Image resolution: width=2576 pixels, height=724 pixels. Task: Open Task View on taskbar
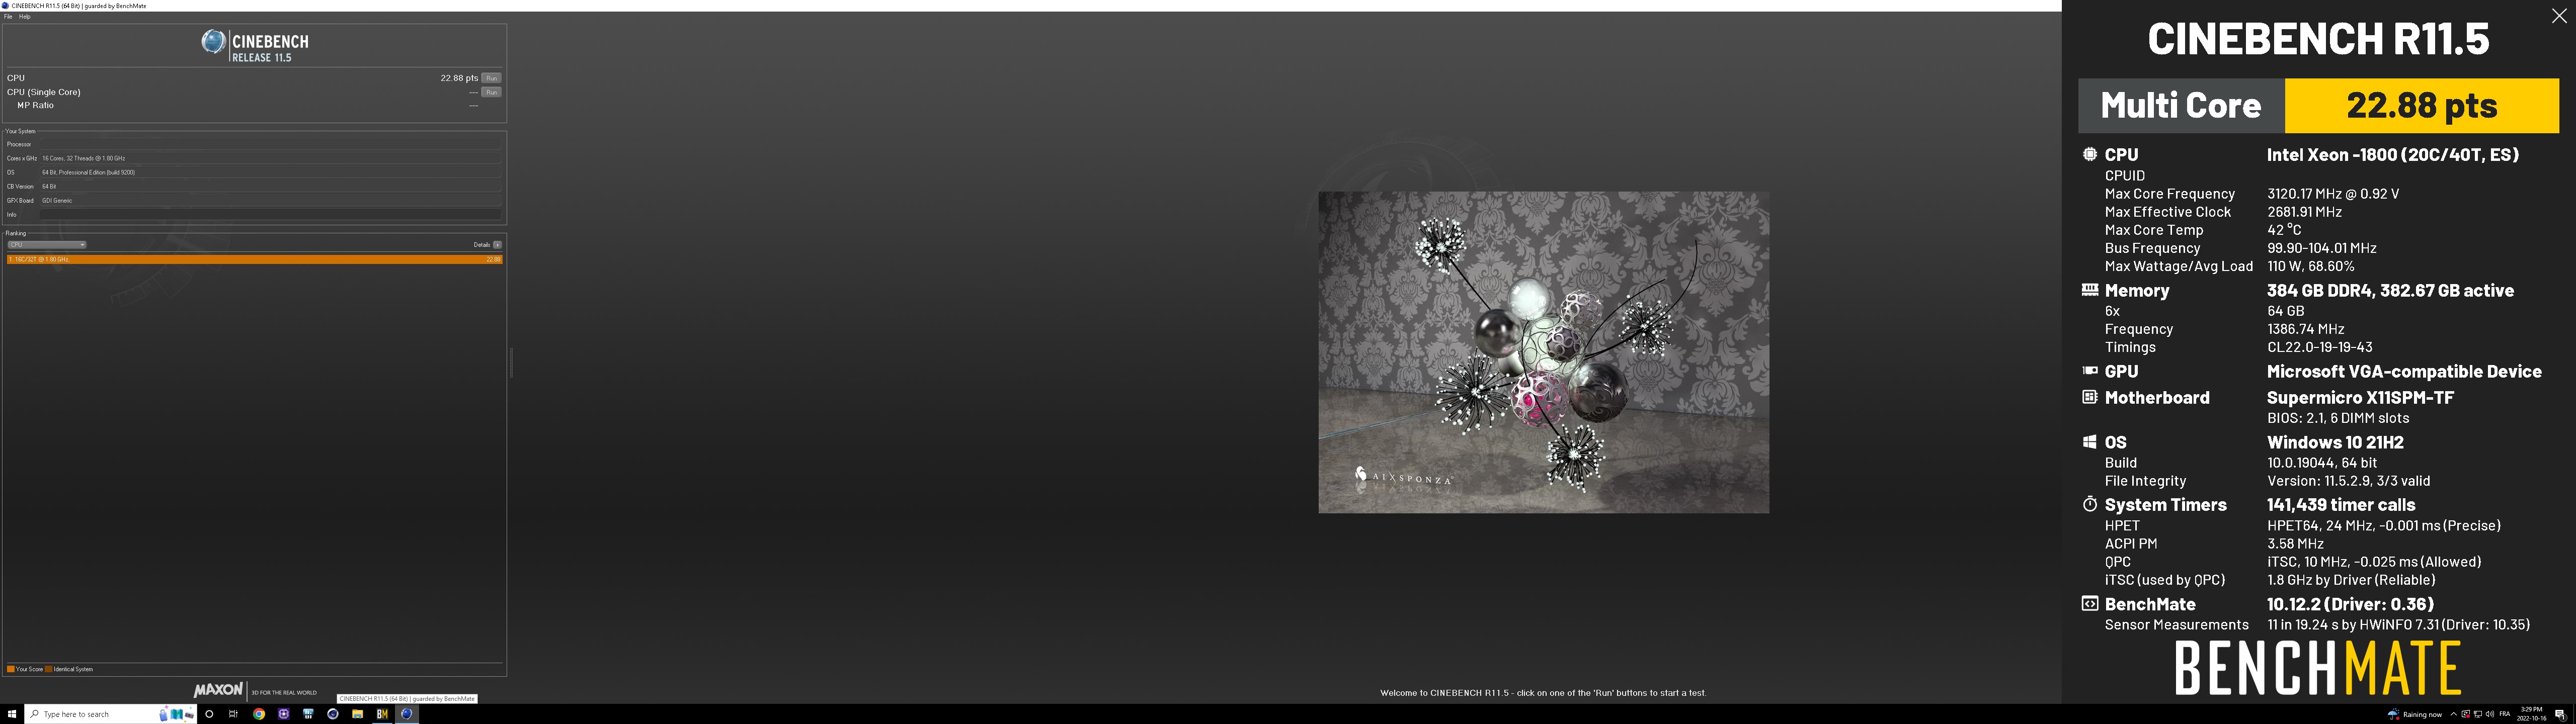233,714
